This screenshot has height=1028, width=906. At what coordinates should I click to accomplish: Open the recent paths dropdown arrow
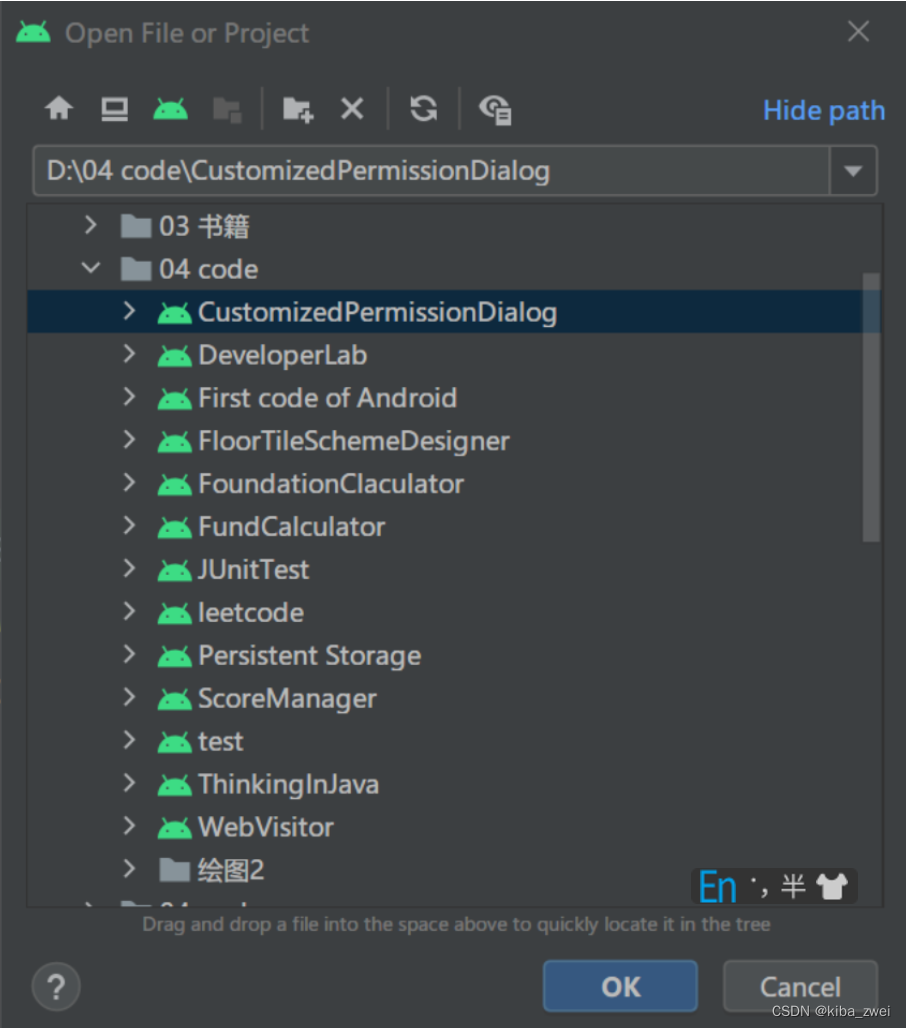coord(853,171)
